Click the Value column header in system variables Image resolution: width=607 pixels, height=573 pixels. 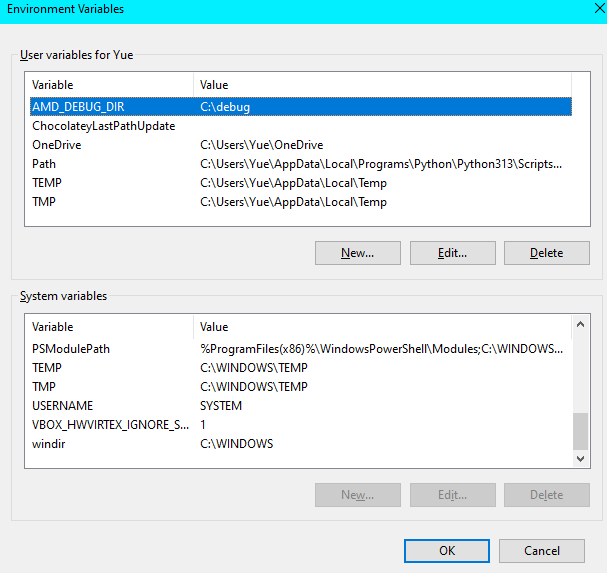click(380, 327)
